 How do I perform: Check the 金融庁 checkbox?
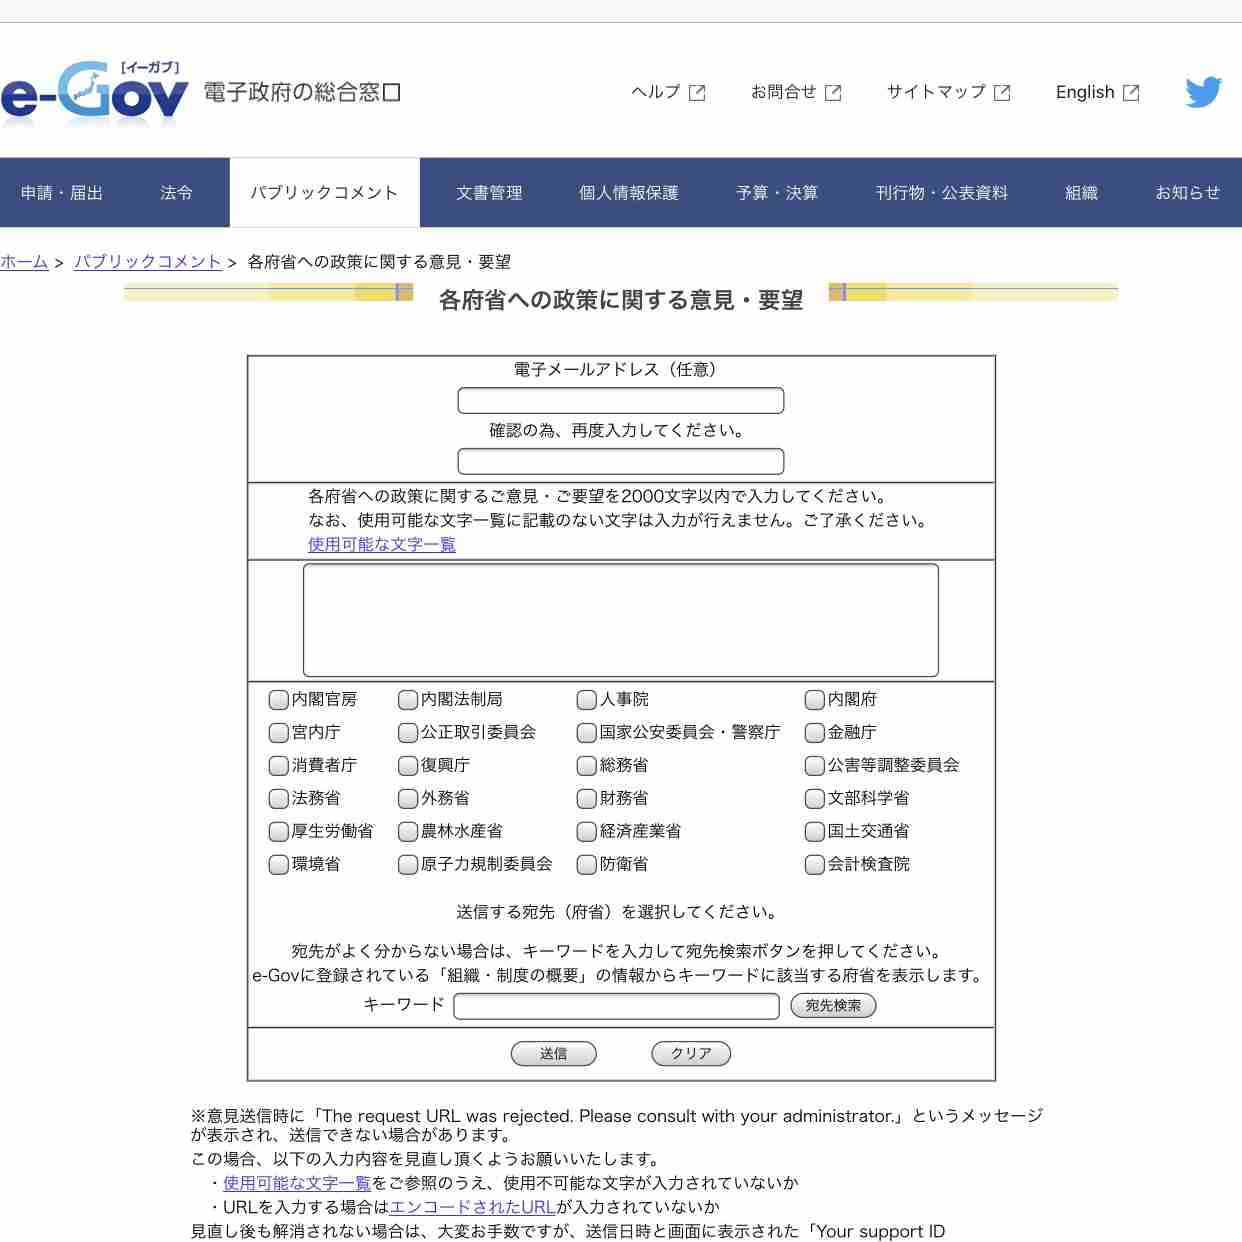pyautogui.click(x=815, y=733)
